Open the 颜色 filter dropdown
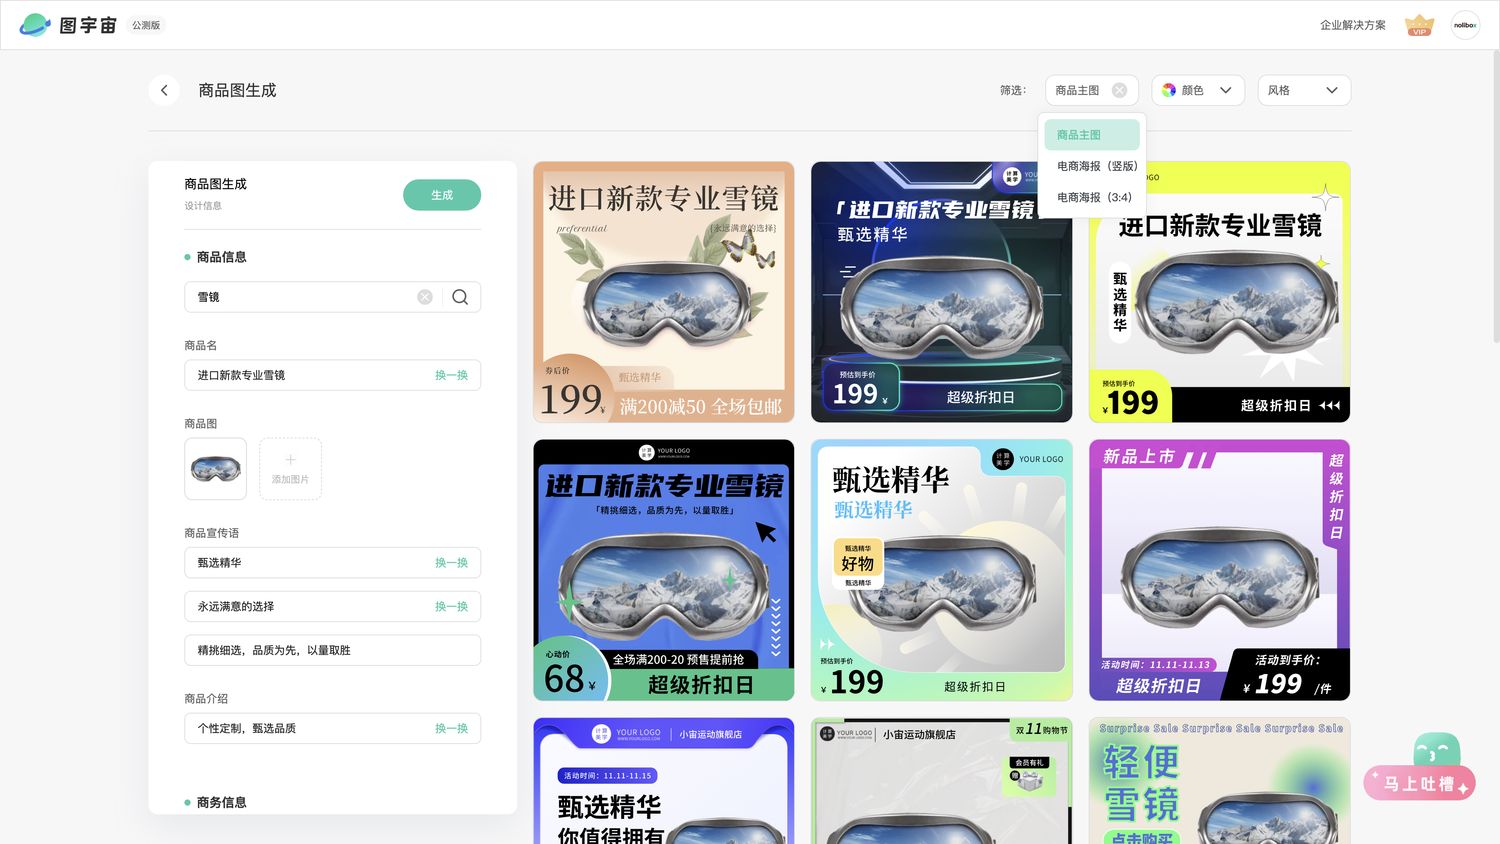The width and height of the screenshot is (1500, 844). pyautogui.click(x=1198, y=90)
